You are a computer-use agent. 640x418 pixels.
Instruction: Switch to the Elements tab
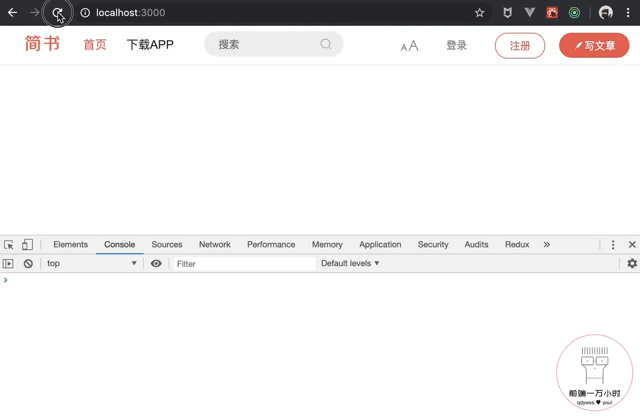[x=71, y=245]
